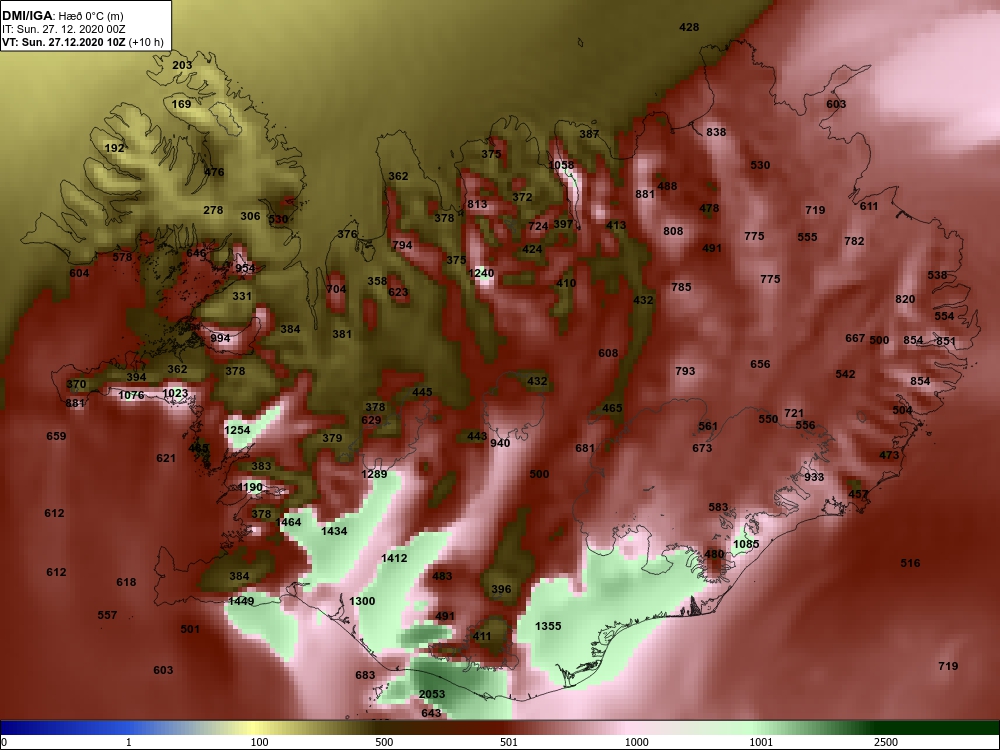Click the 2500 label on the color scale
The height and width of the screenshot is (750, 1000).
click(885, 742)
